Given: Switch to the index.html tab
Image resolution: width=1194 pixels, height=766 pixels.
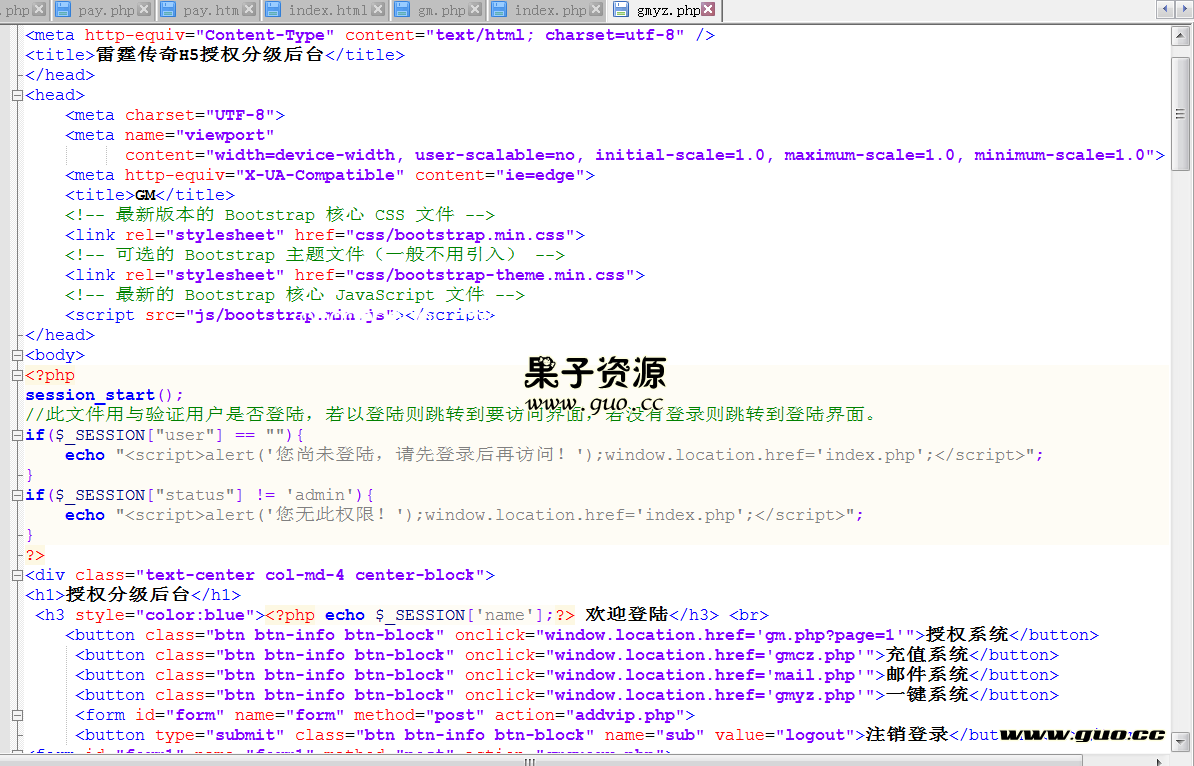Looking at the screenshot, I should tap(327, 10).
